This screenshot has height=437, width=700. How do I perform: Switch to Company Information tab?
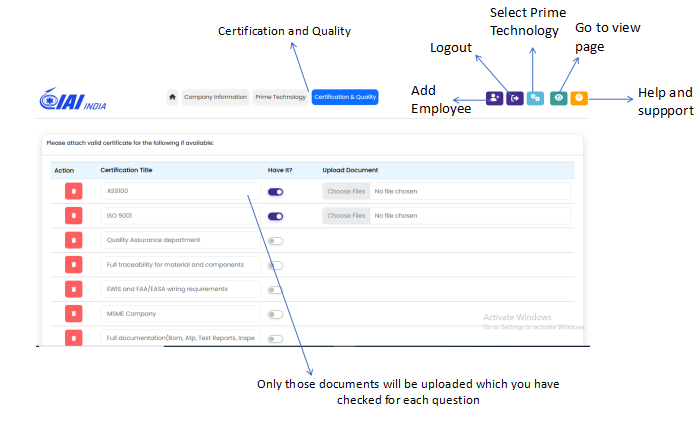215,97
